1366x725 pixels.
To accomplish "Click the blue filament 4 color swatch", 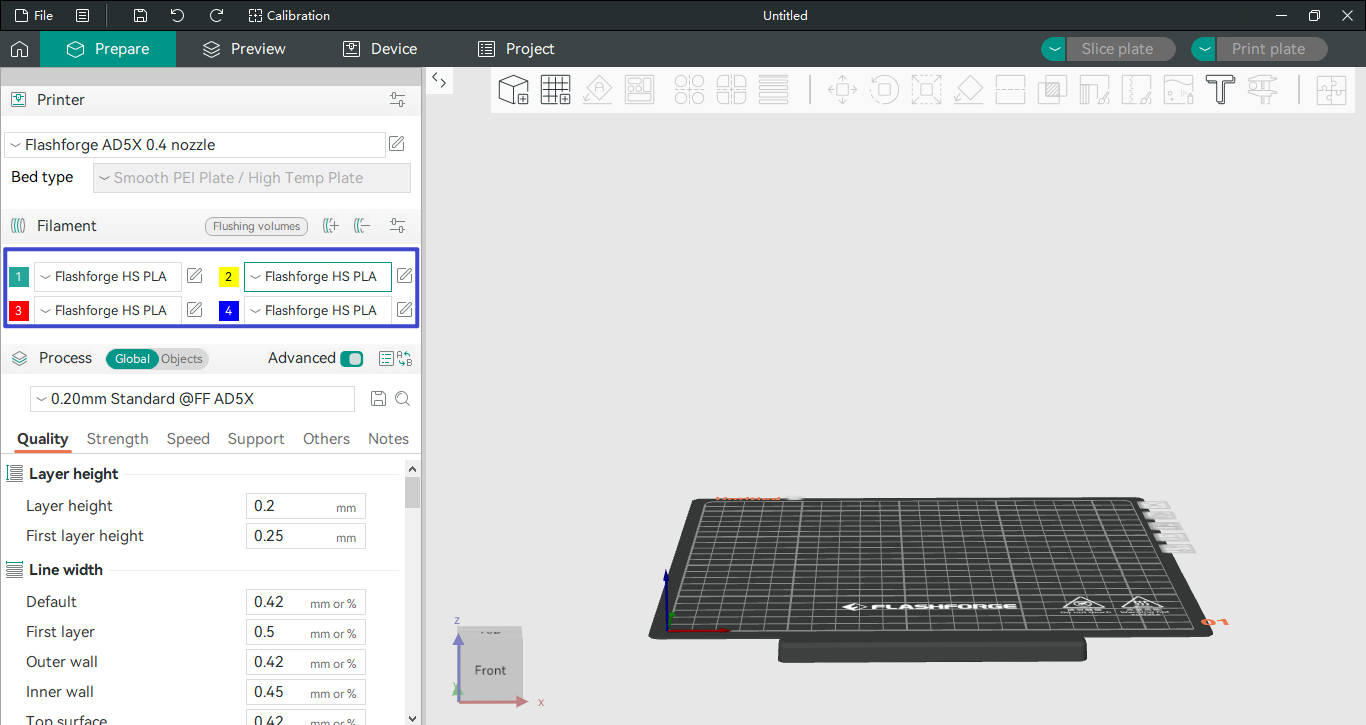I will (x=229, y=311).
